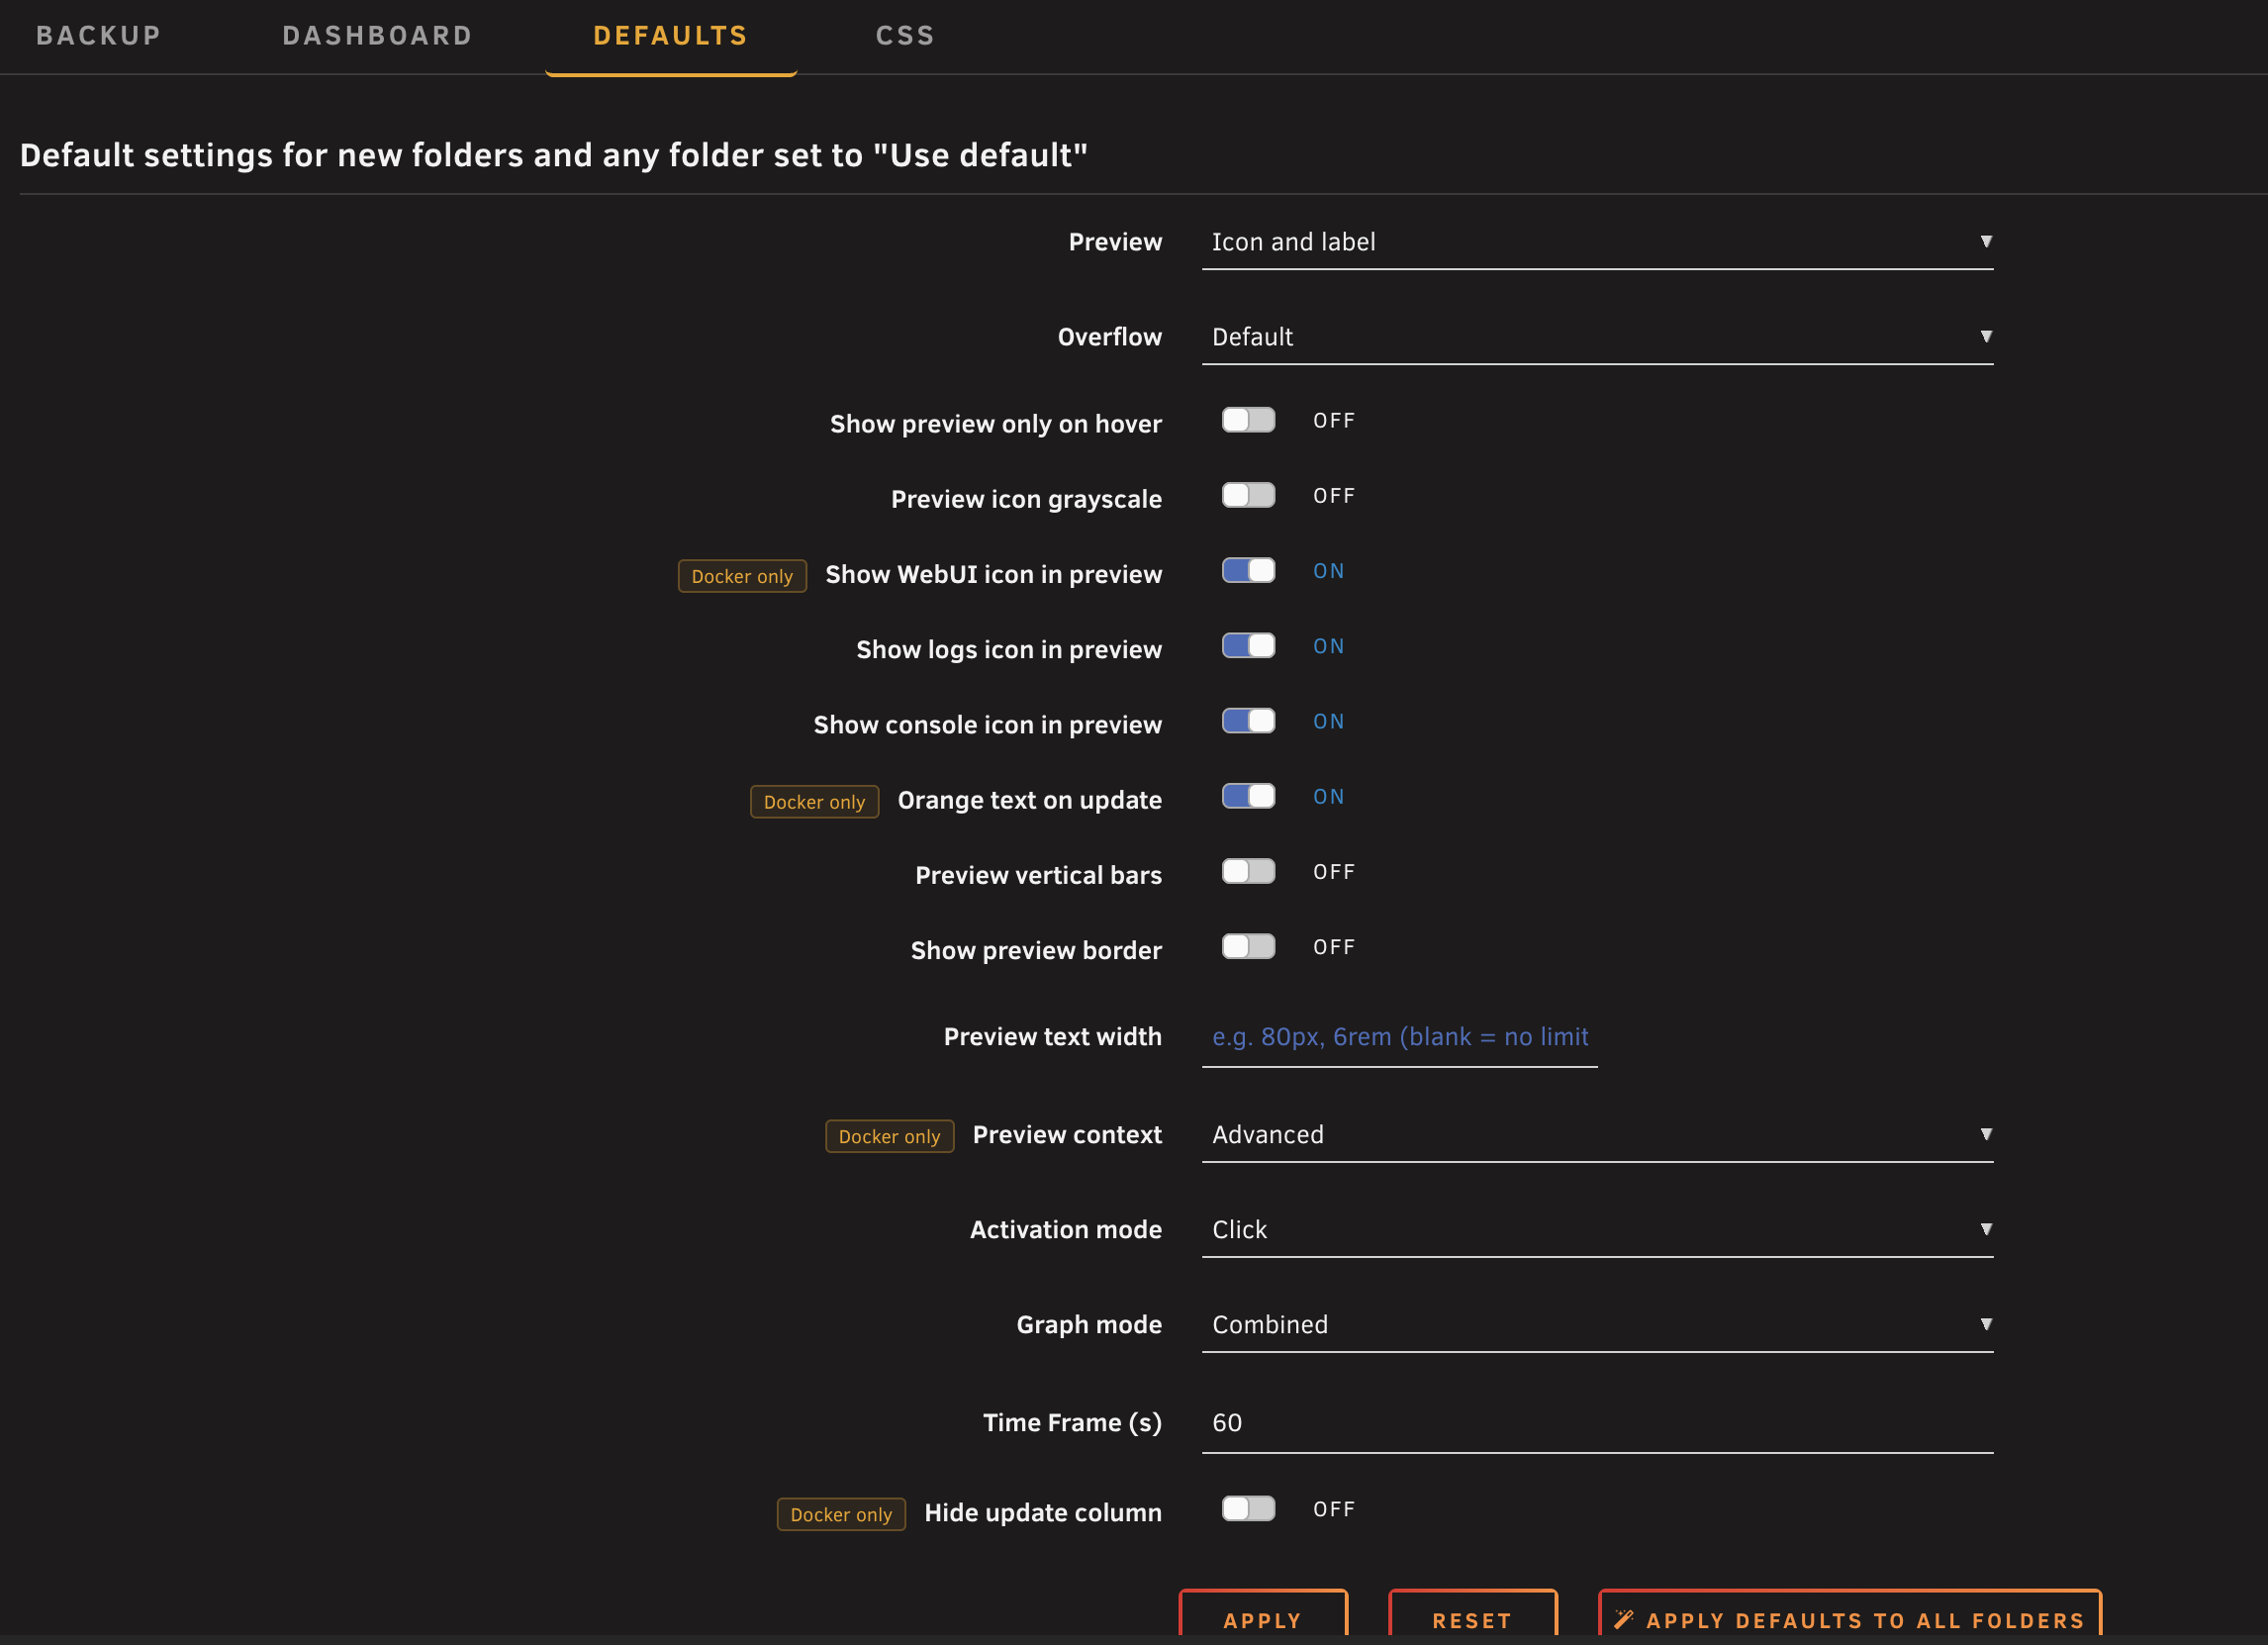This screenshot has width=2268, height=1645.
Task: Disable Orange text on update switch
Action: 1248,796
